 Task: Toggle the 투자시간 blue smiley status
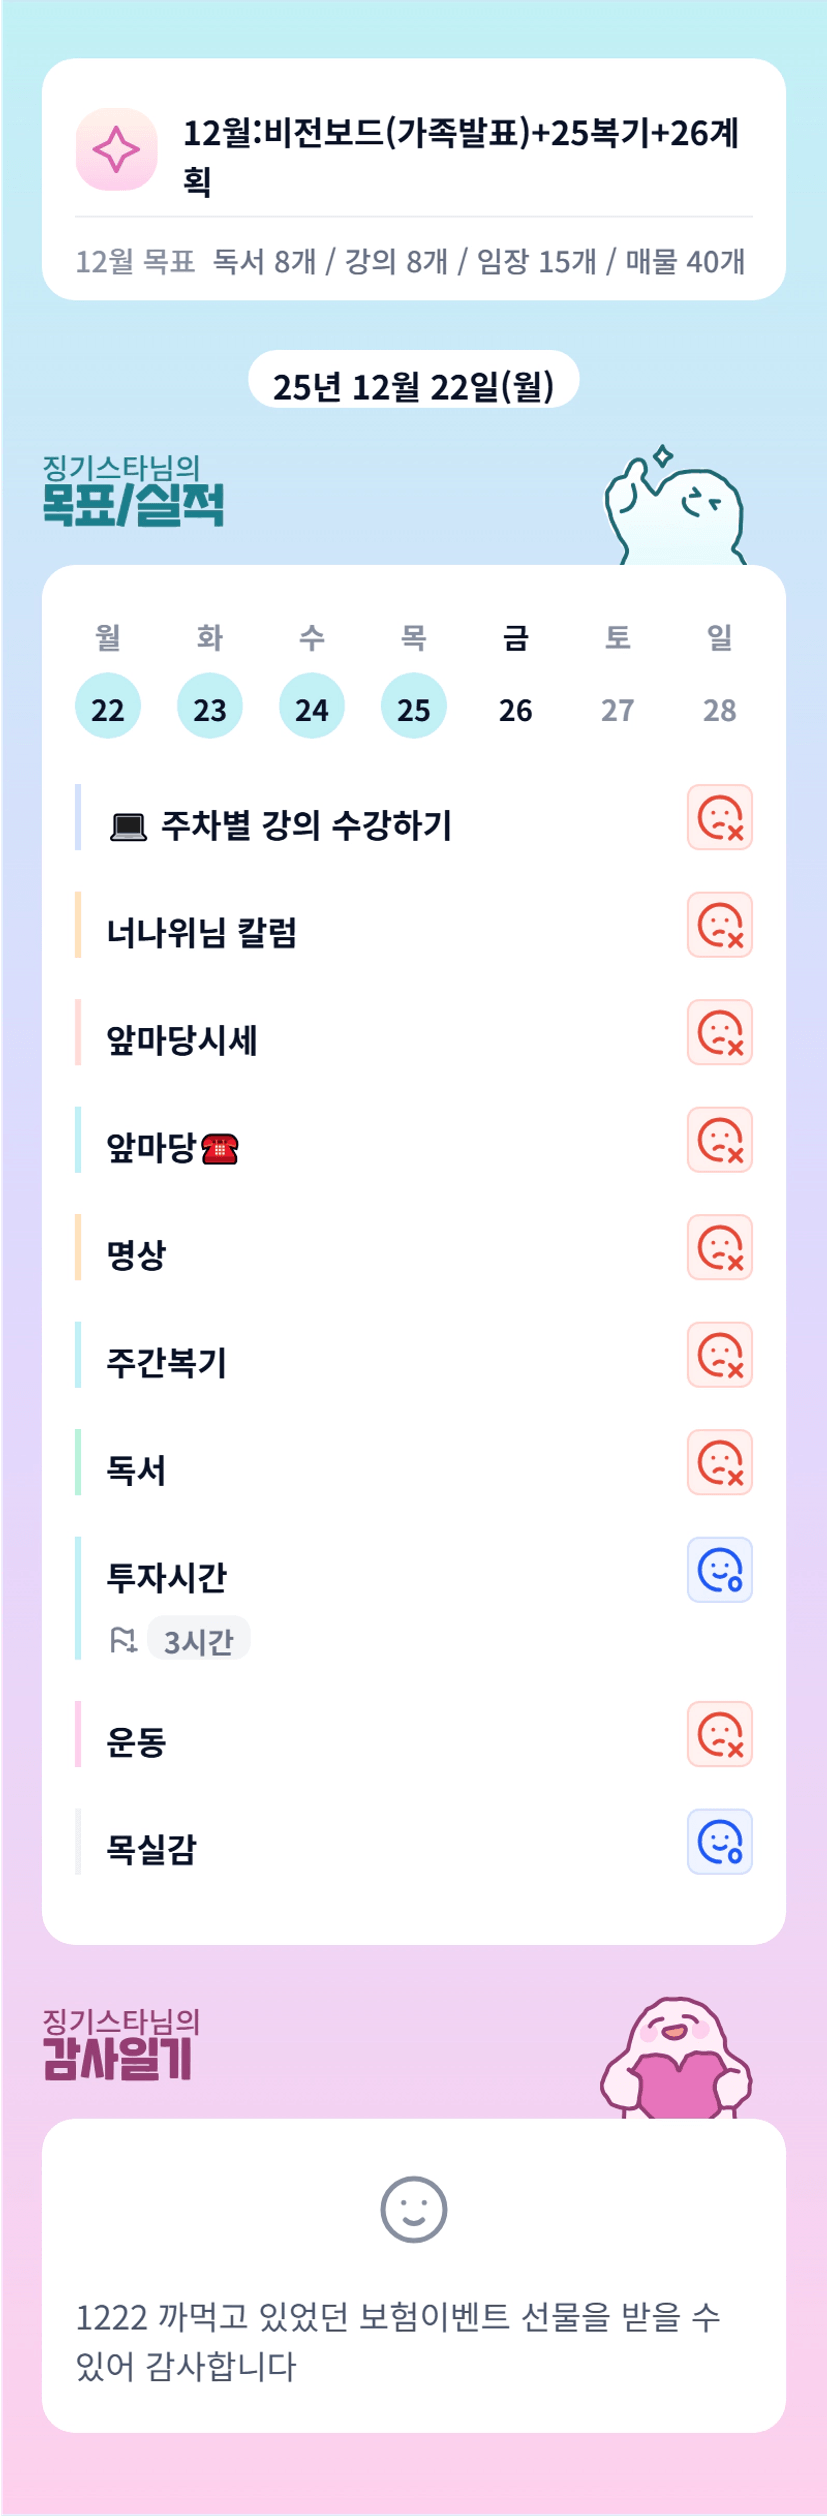(719, 1570)
